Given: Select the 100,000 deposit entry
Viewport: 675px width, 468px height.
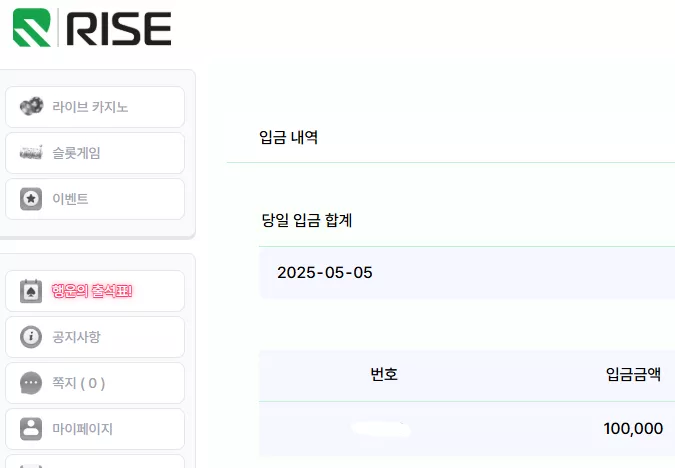Looking at the screenshot, I should point(633,429).
